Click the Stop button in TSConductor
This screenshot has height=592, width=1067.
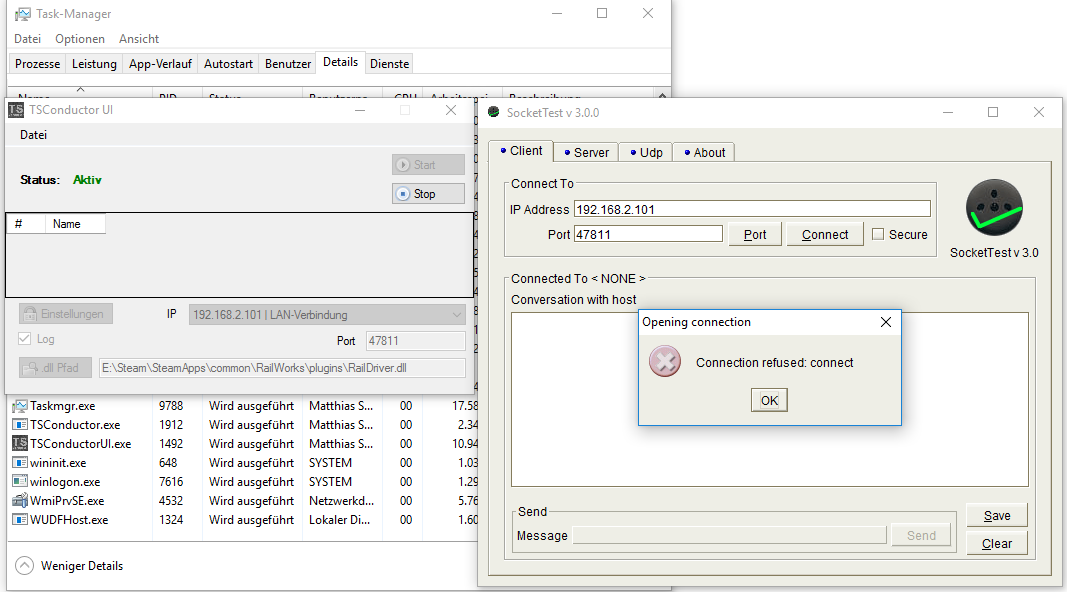[x=428, y=193]
